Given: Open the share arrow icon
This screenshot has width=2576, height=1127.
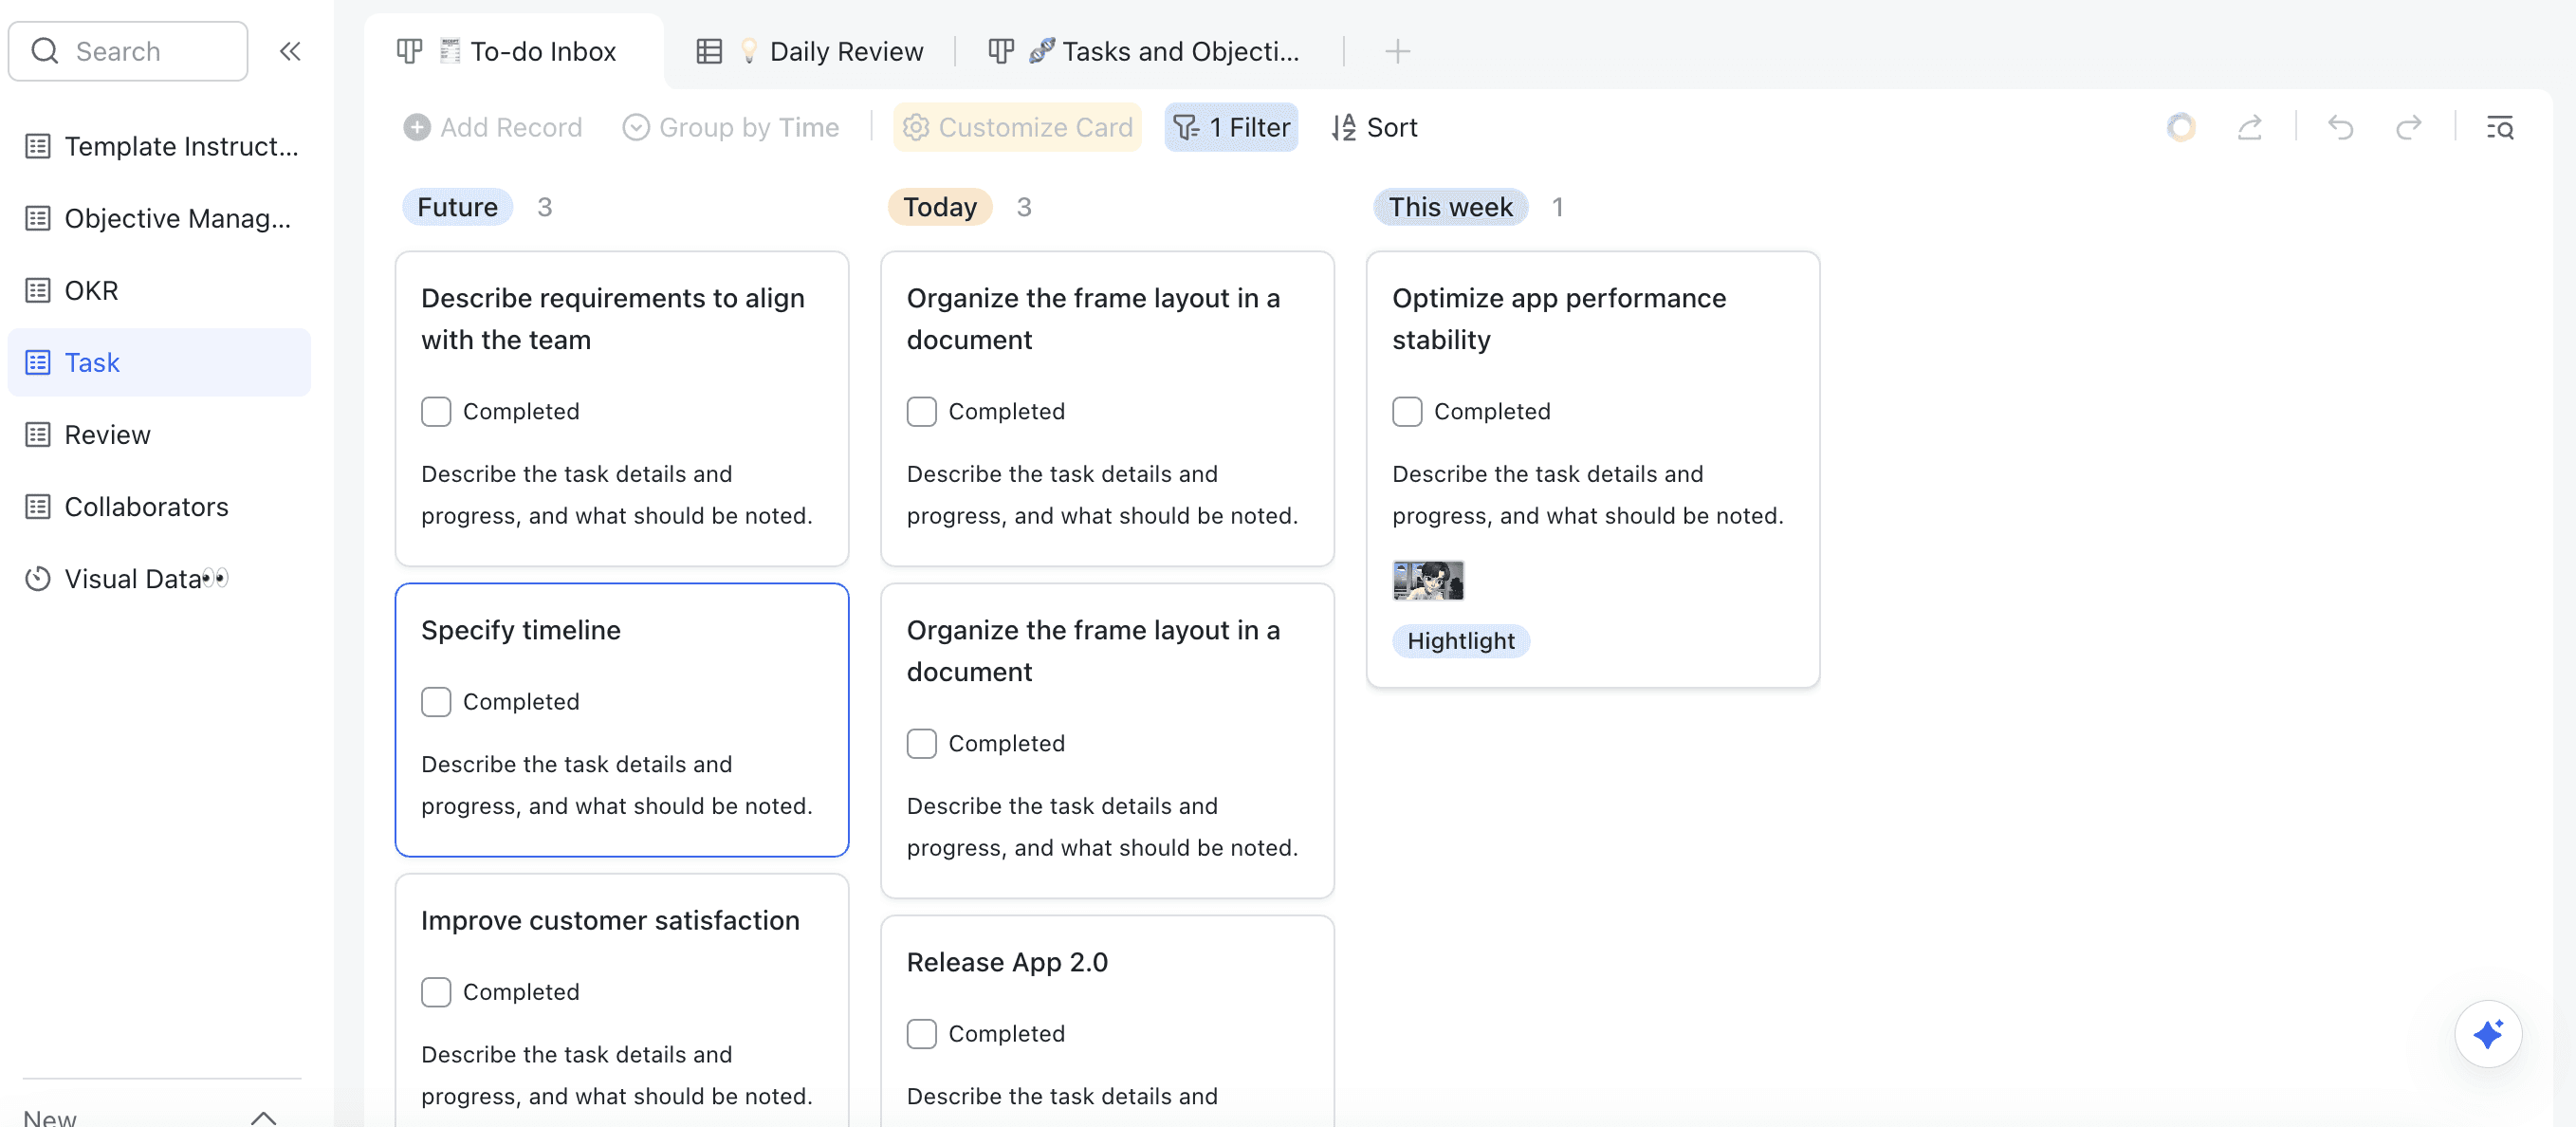Looking at the screenshot, I should (x=2249, y=127).
